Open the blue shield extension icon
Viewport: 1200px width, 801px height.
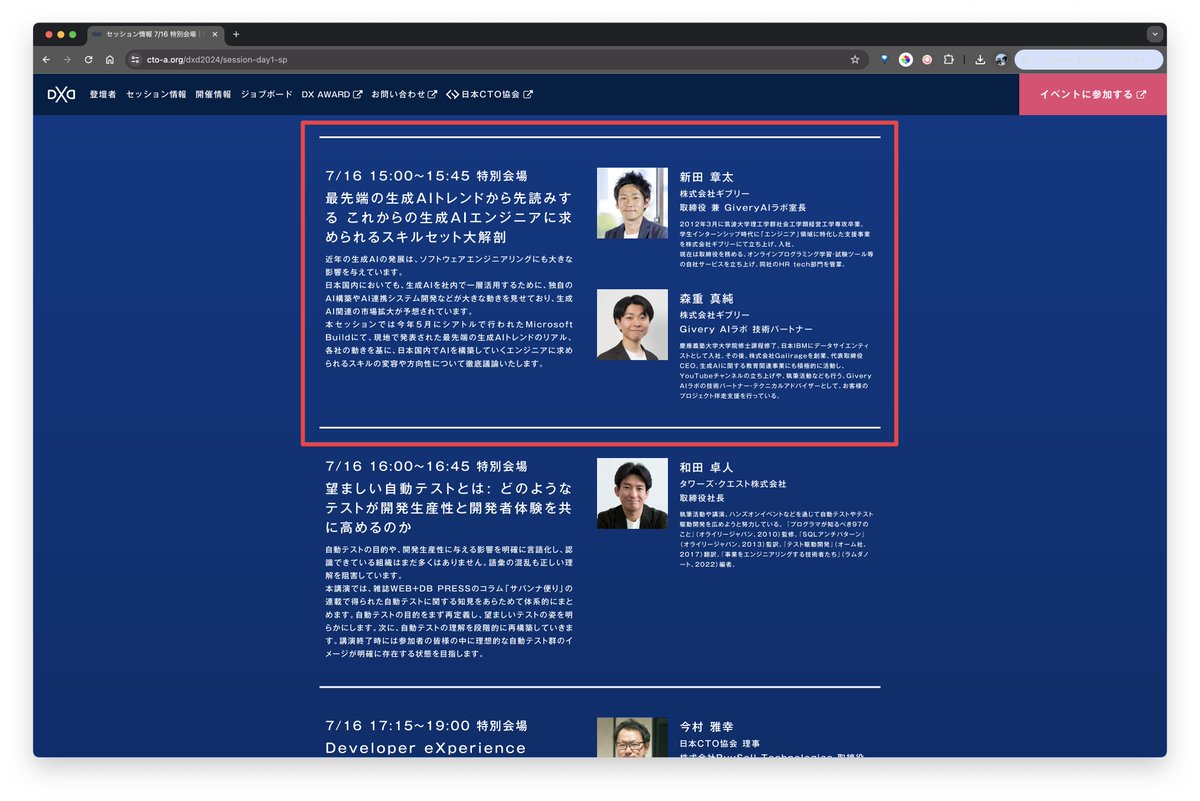884,60
